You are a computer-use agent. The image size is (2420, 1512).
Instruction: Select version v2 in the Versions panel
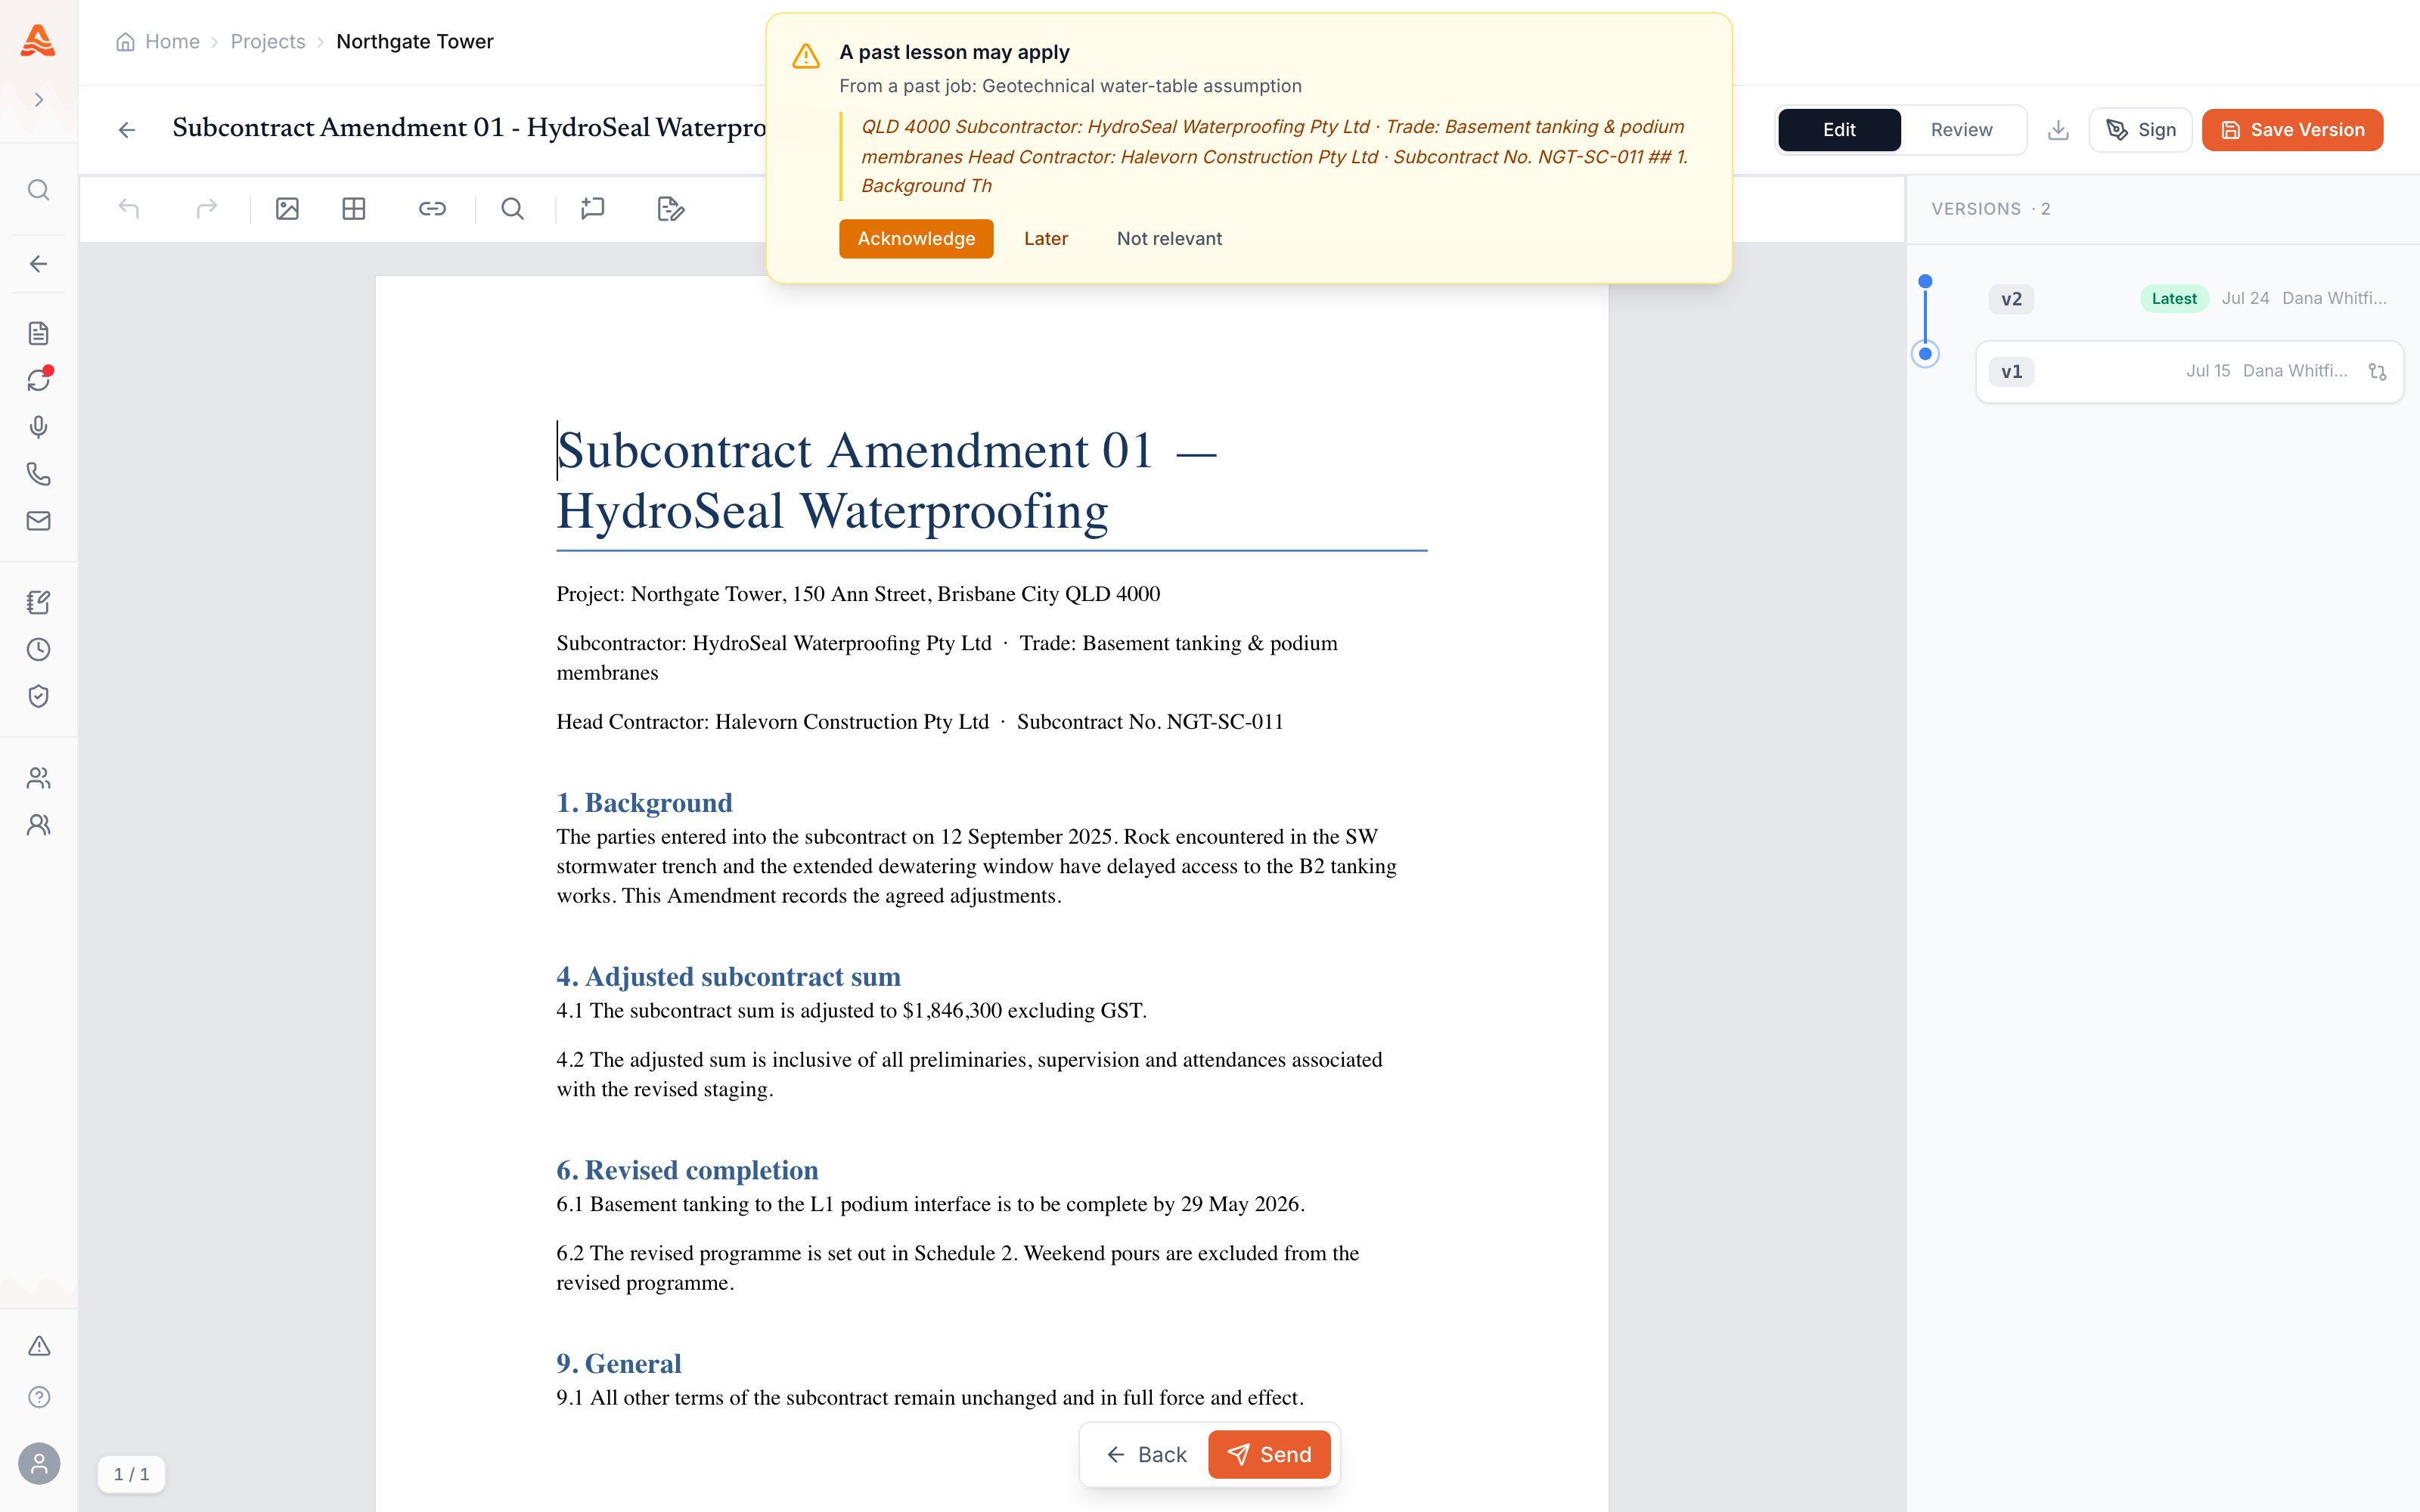(x=2190, y=299)
